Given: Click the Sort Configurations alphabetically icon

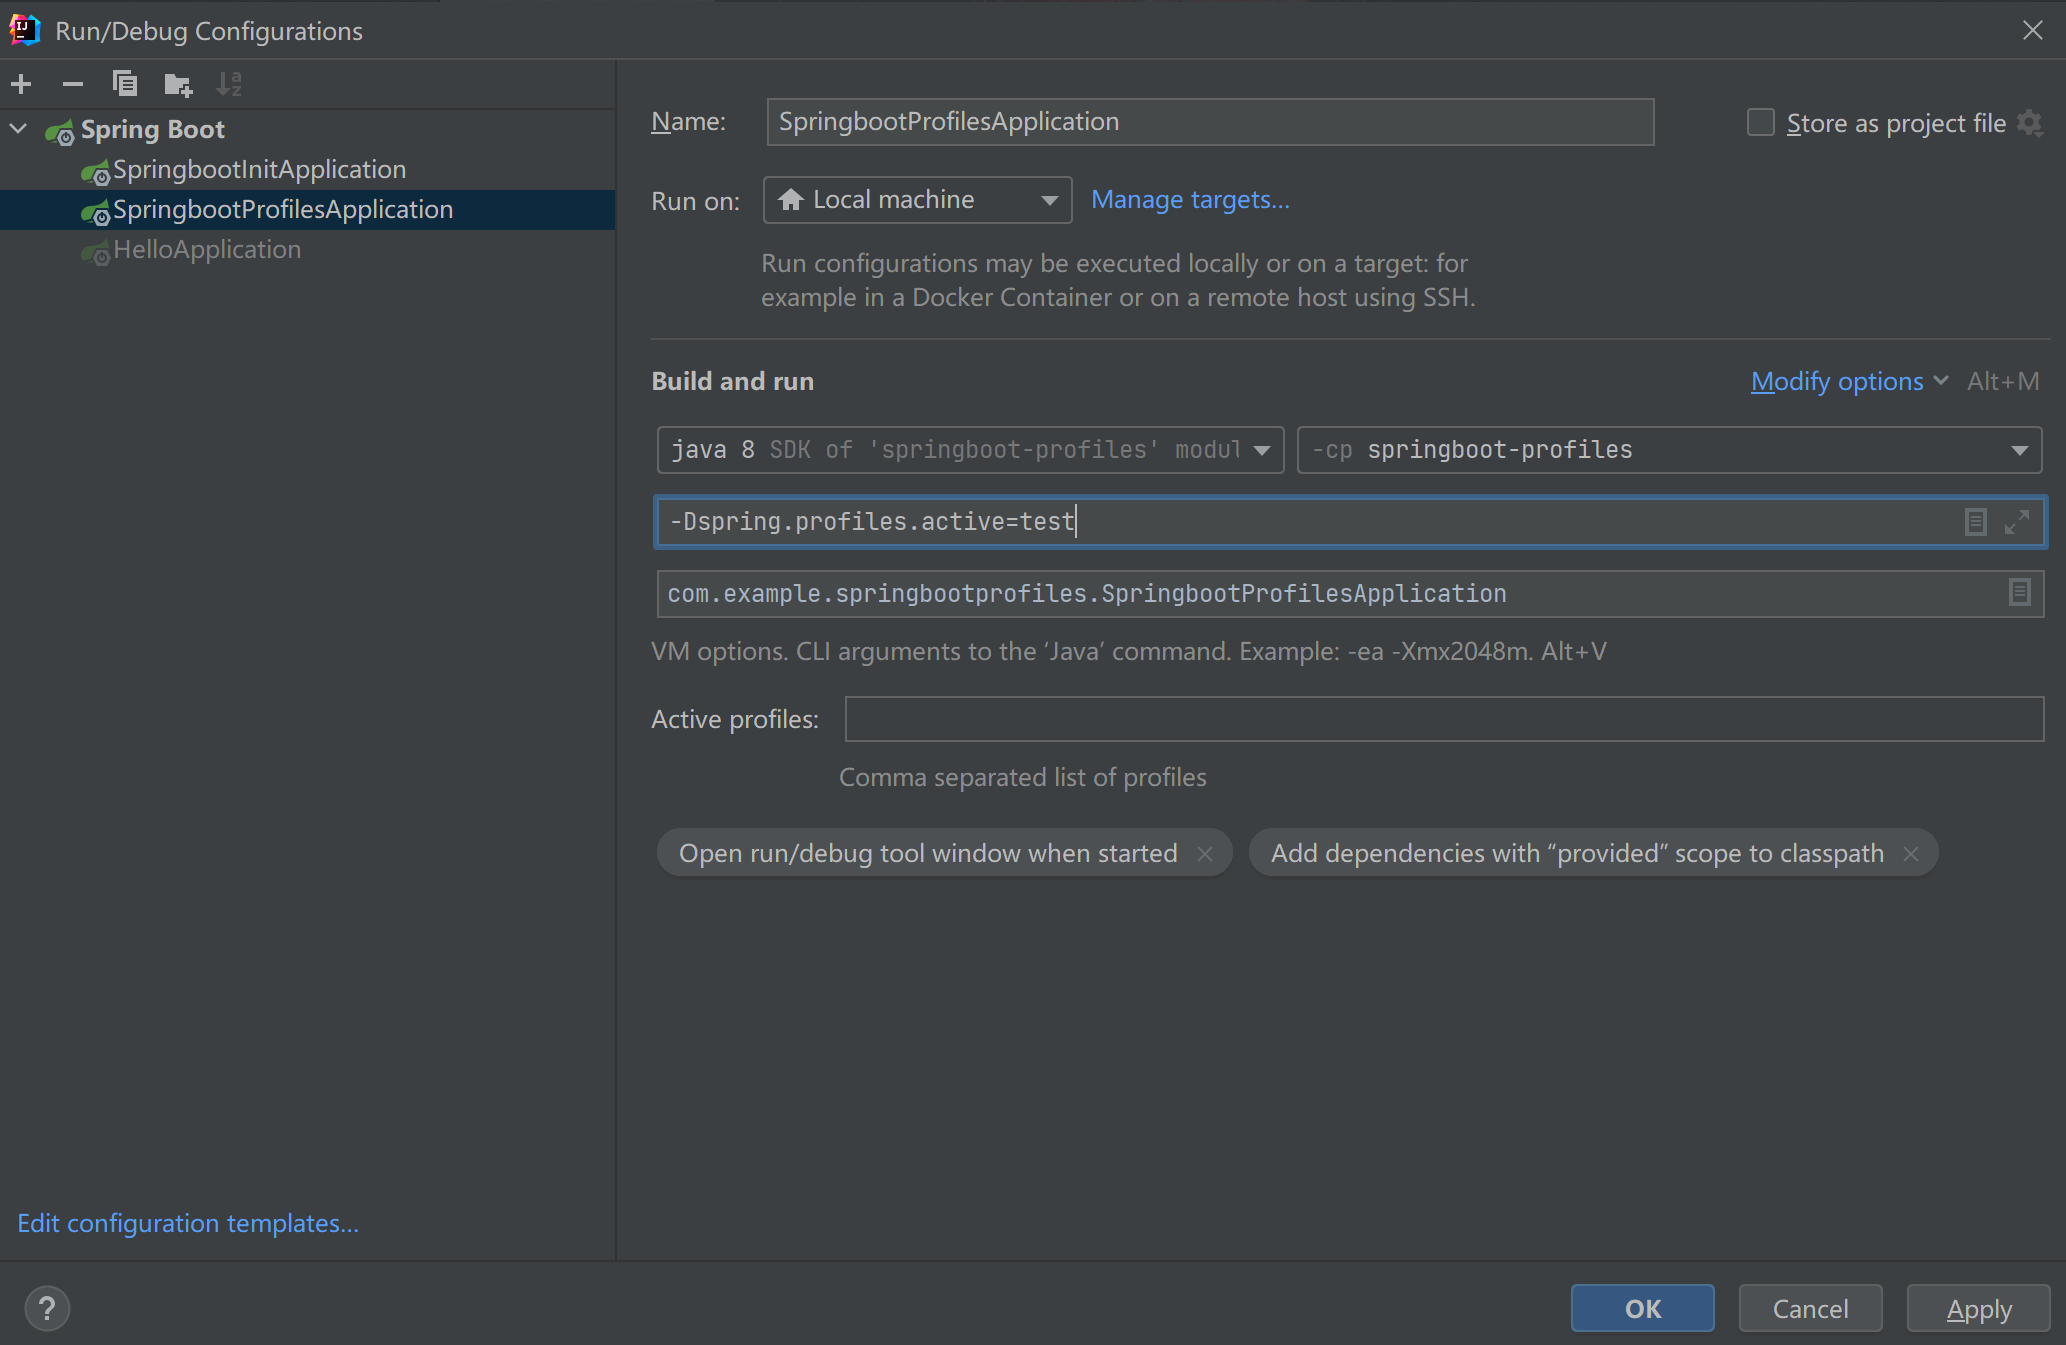Looking at the screenshot, I should tap(229, 84).
